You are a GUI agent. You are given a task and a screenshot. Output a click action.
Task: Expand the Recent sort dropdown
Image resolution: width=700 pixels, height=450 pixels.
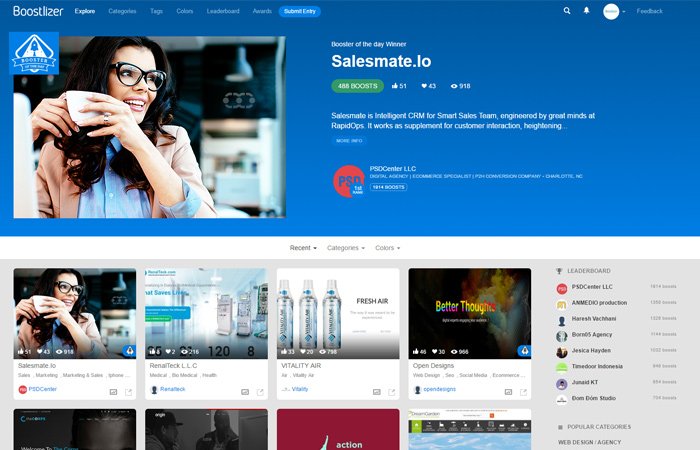tap(303, 248)
